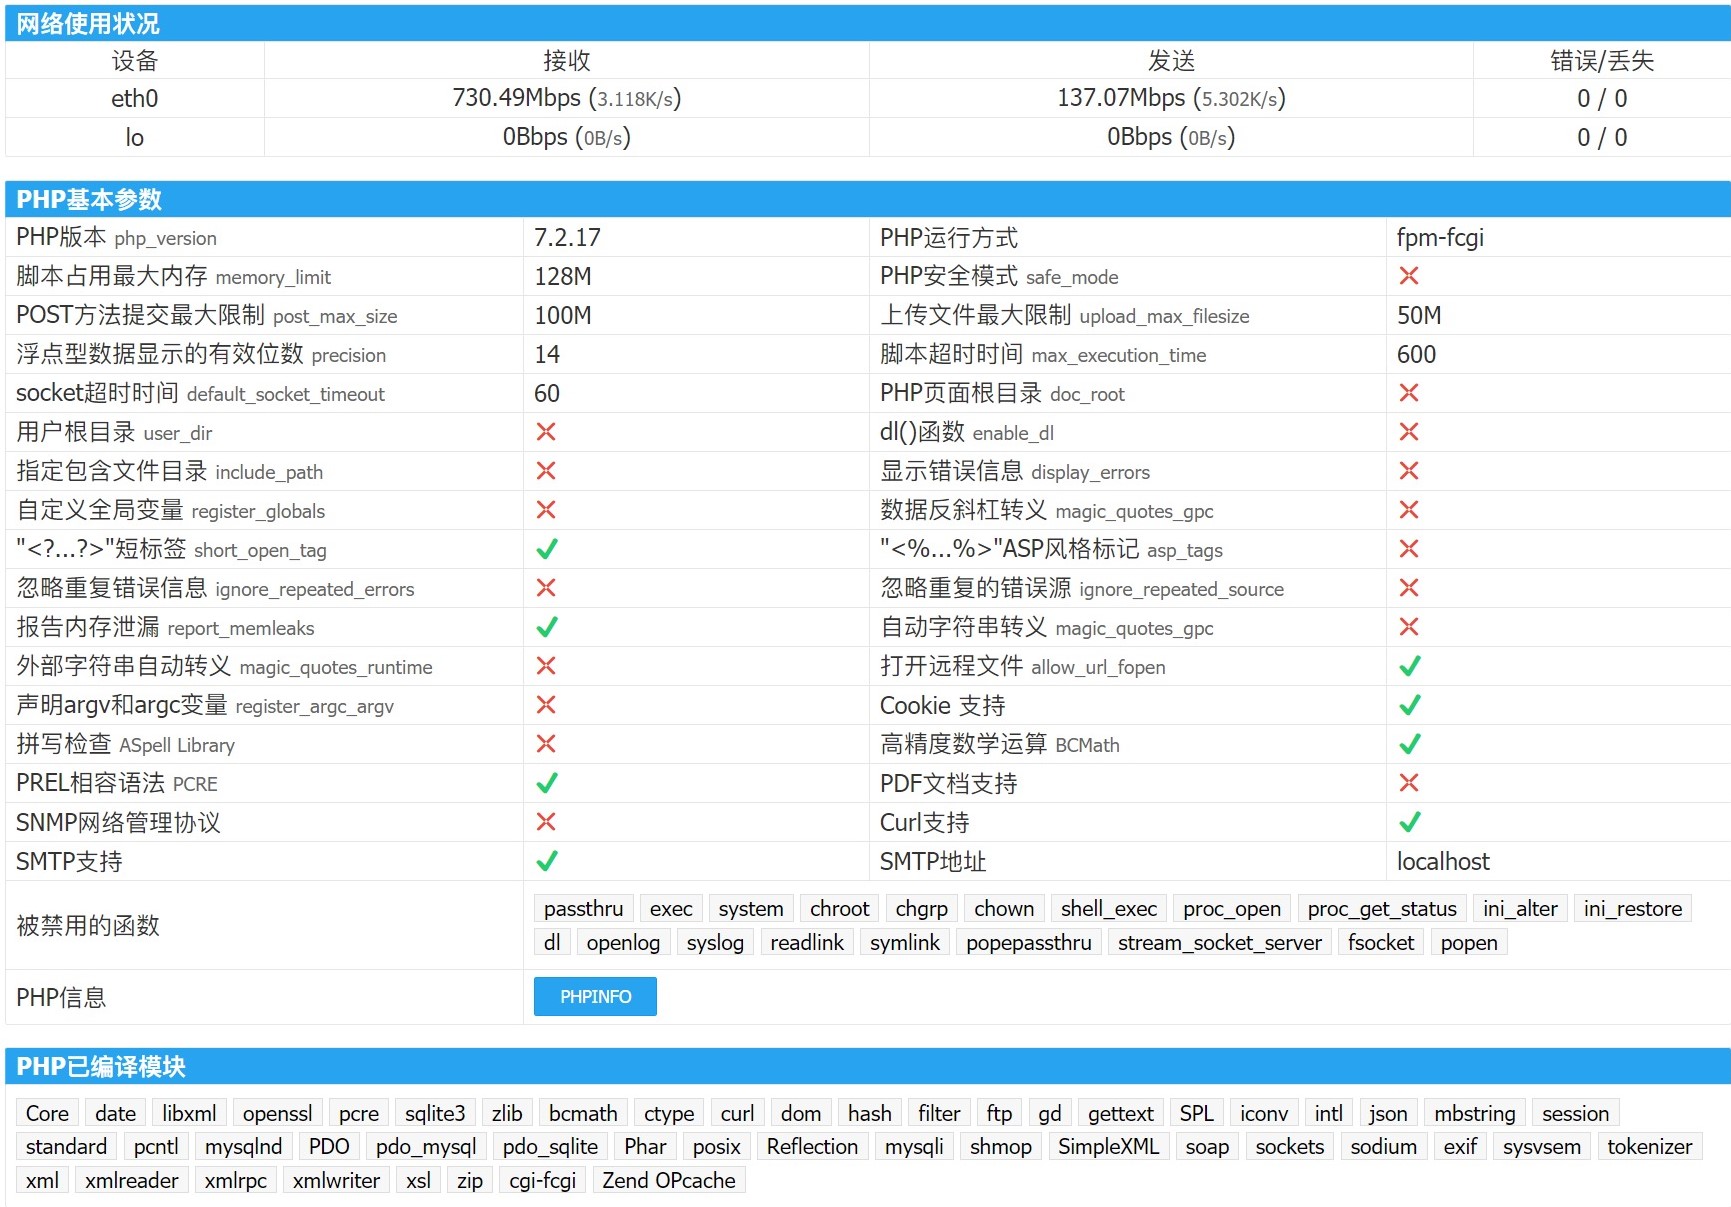This screenshot has width=1731, height=1207.
Task: Click the green check for report_memleaks
Action: (x=546, y=627)
